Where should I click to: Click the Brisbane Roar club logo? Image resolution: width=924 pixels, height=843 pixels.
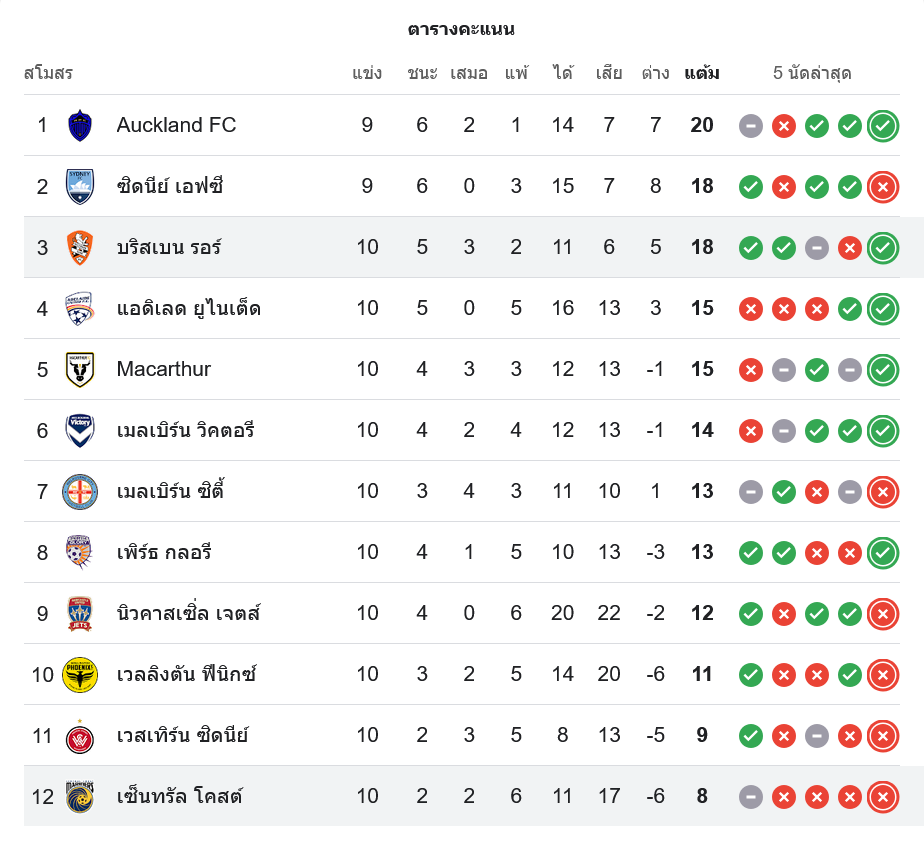point(80,248)
